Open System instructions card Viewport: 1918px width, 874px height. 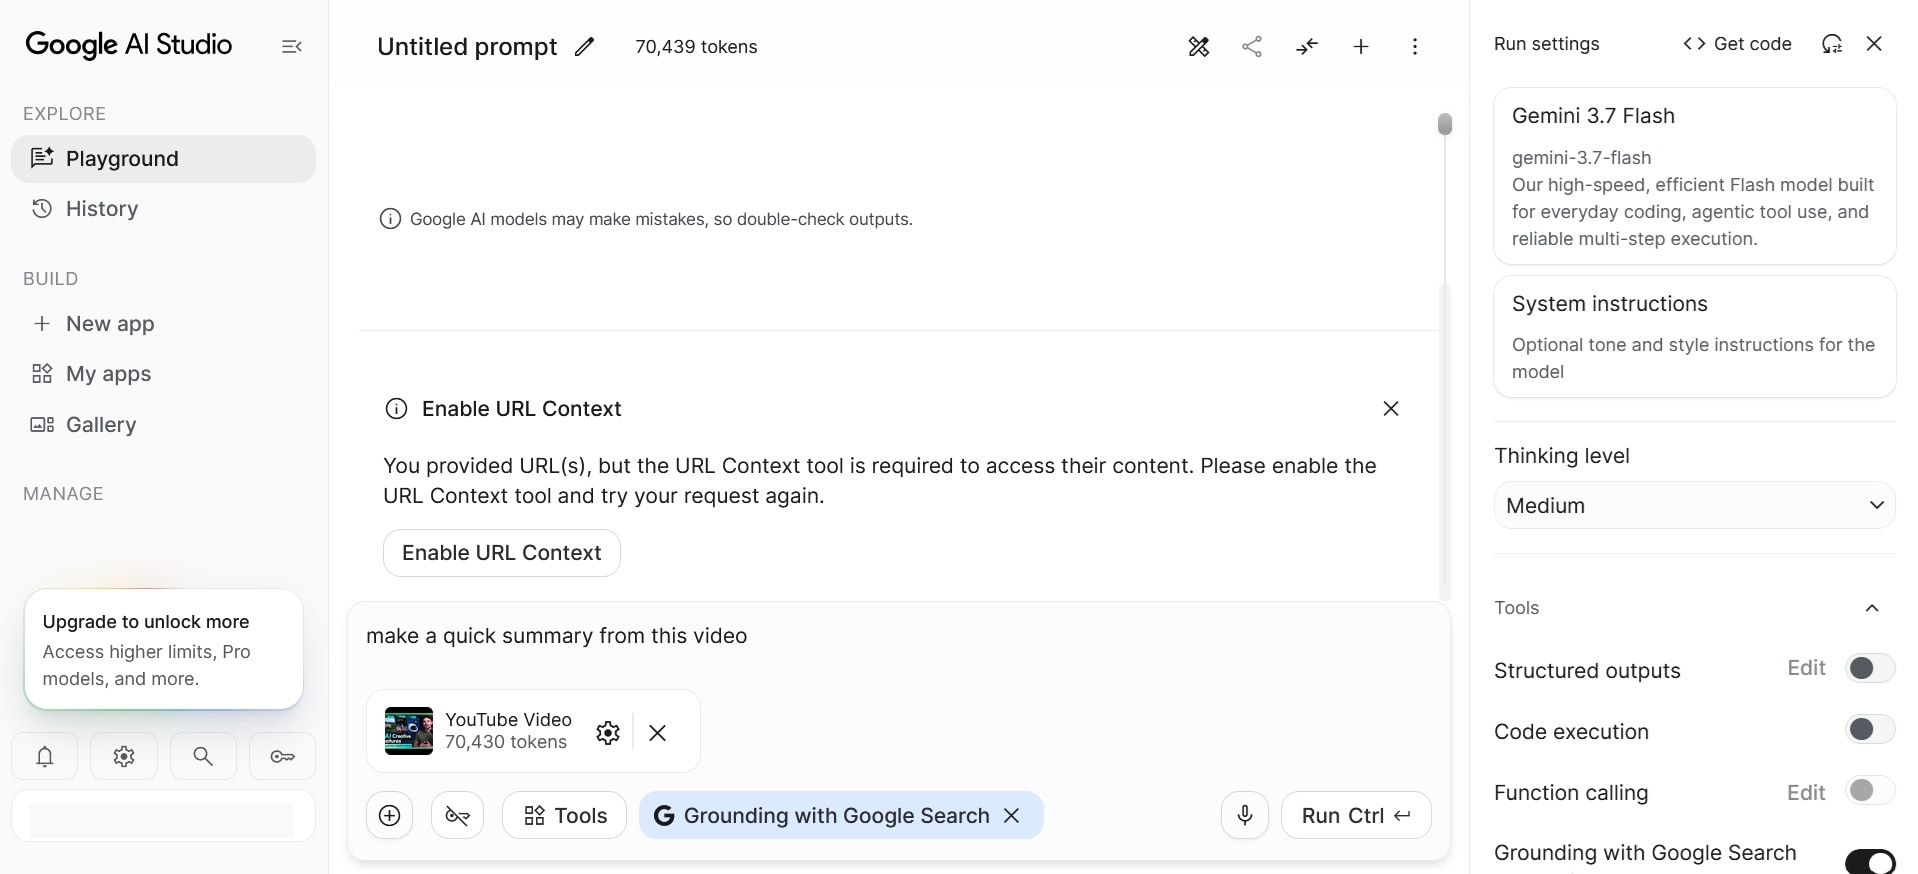click(1695, 336)
